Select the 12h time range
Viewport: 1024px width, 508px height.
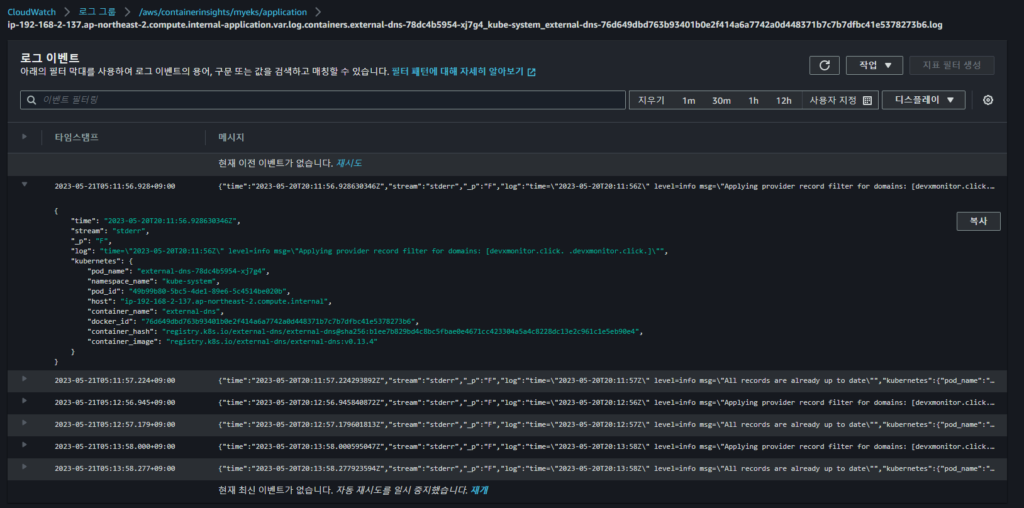pos(784,101)
